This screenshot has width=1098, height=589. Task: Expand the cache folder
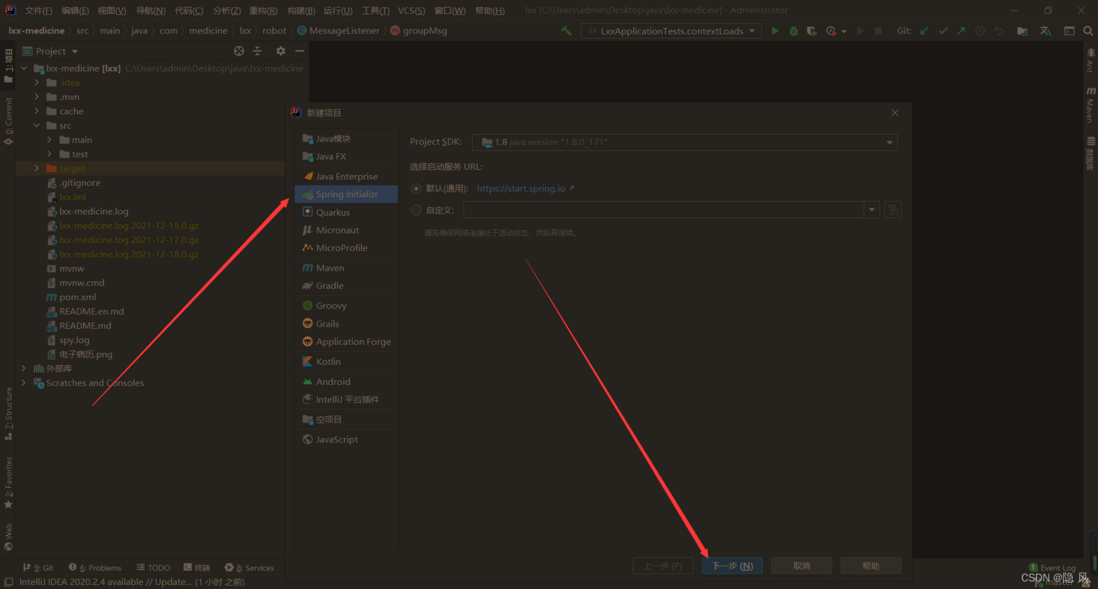click(x=37, y=111)
